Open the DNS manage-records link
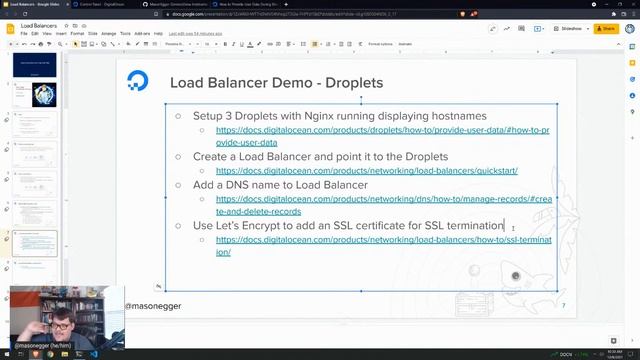This screenshot has width=640, height=360. (x=384, y=205)
